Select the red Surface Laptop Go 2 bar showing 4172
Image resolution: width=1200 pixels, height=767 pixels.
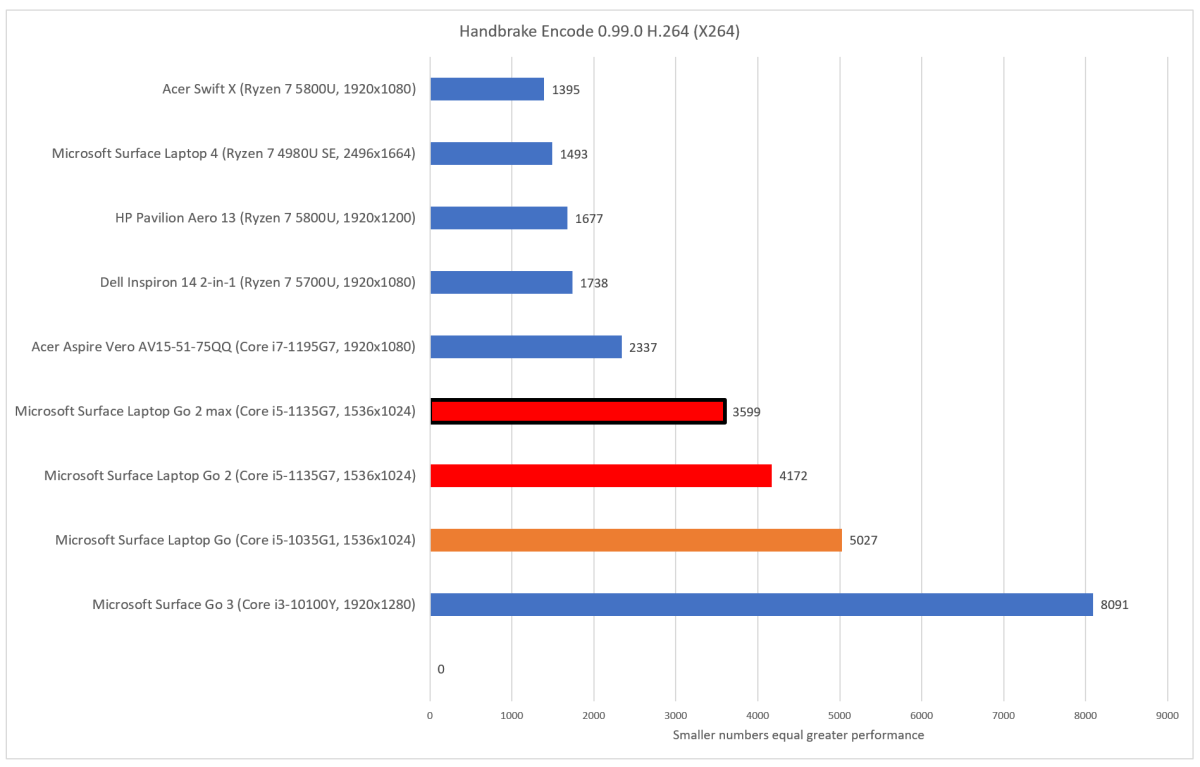click(x=601, y=476)
